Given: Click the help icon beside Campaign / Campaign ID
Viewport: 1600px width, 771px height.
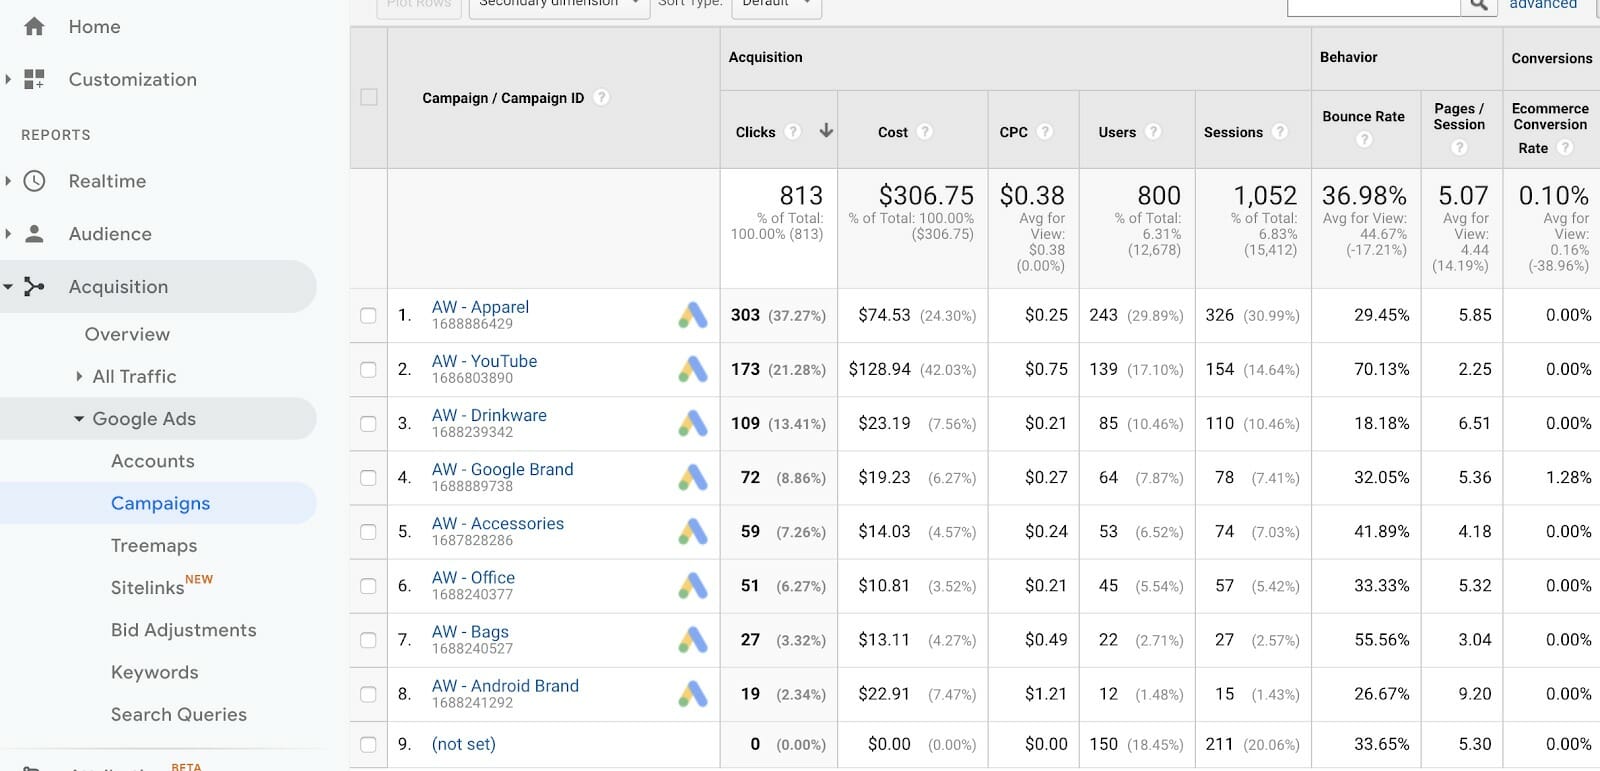Looking at the screenshot, I should [601, 97].
